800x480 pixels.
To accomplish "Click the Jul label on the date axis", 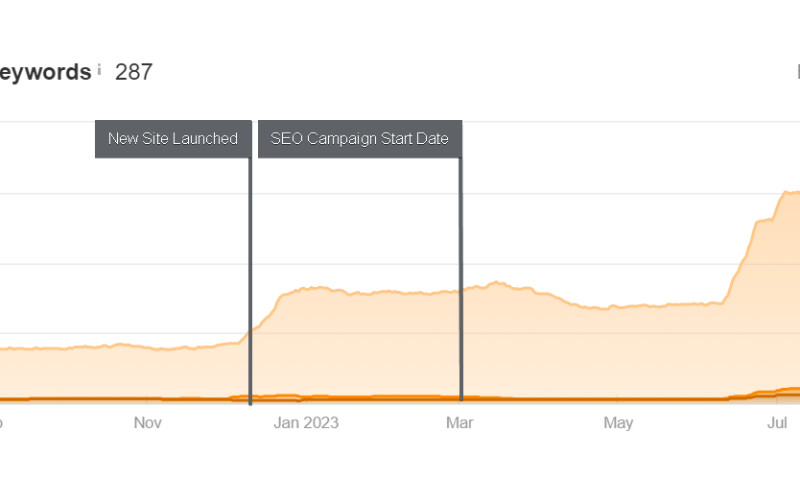I will coord(778,423).
